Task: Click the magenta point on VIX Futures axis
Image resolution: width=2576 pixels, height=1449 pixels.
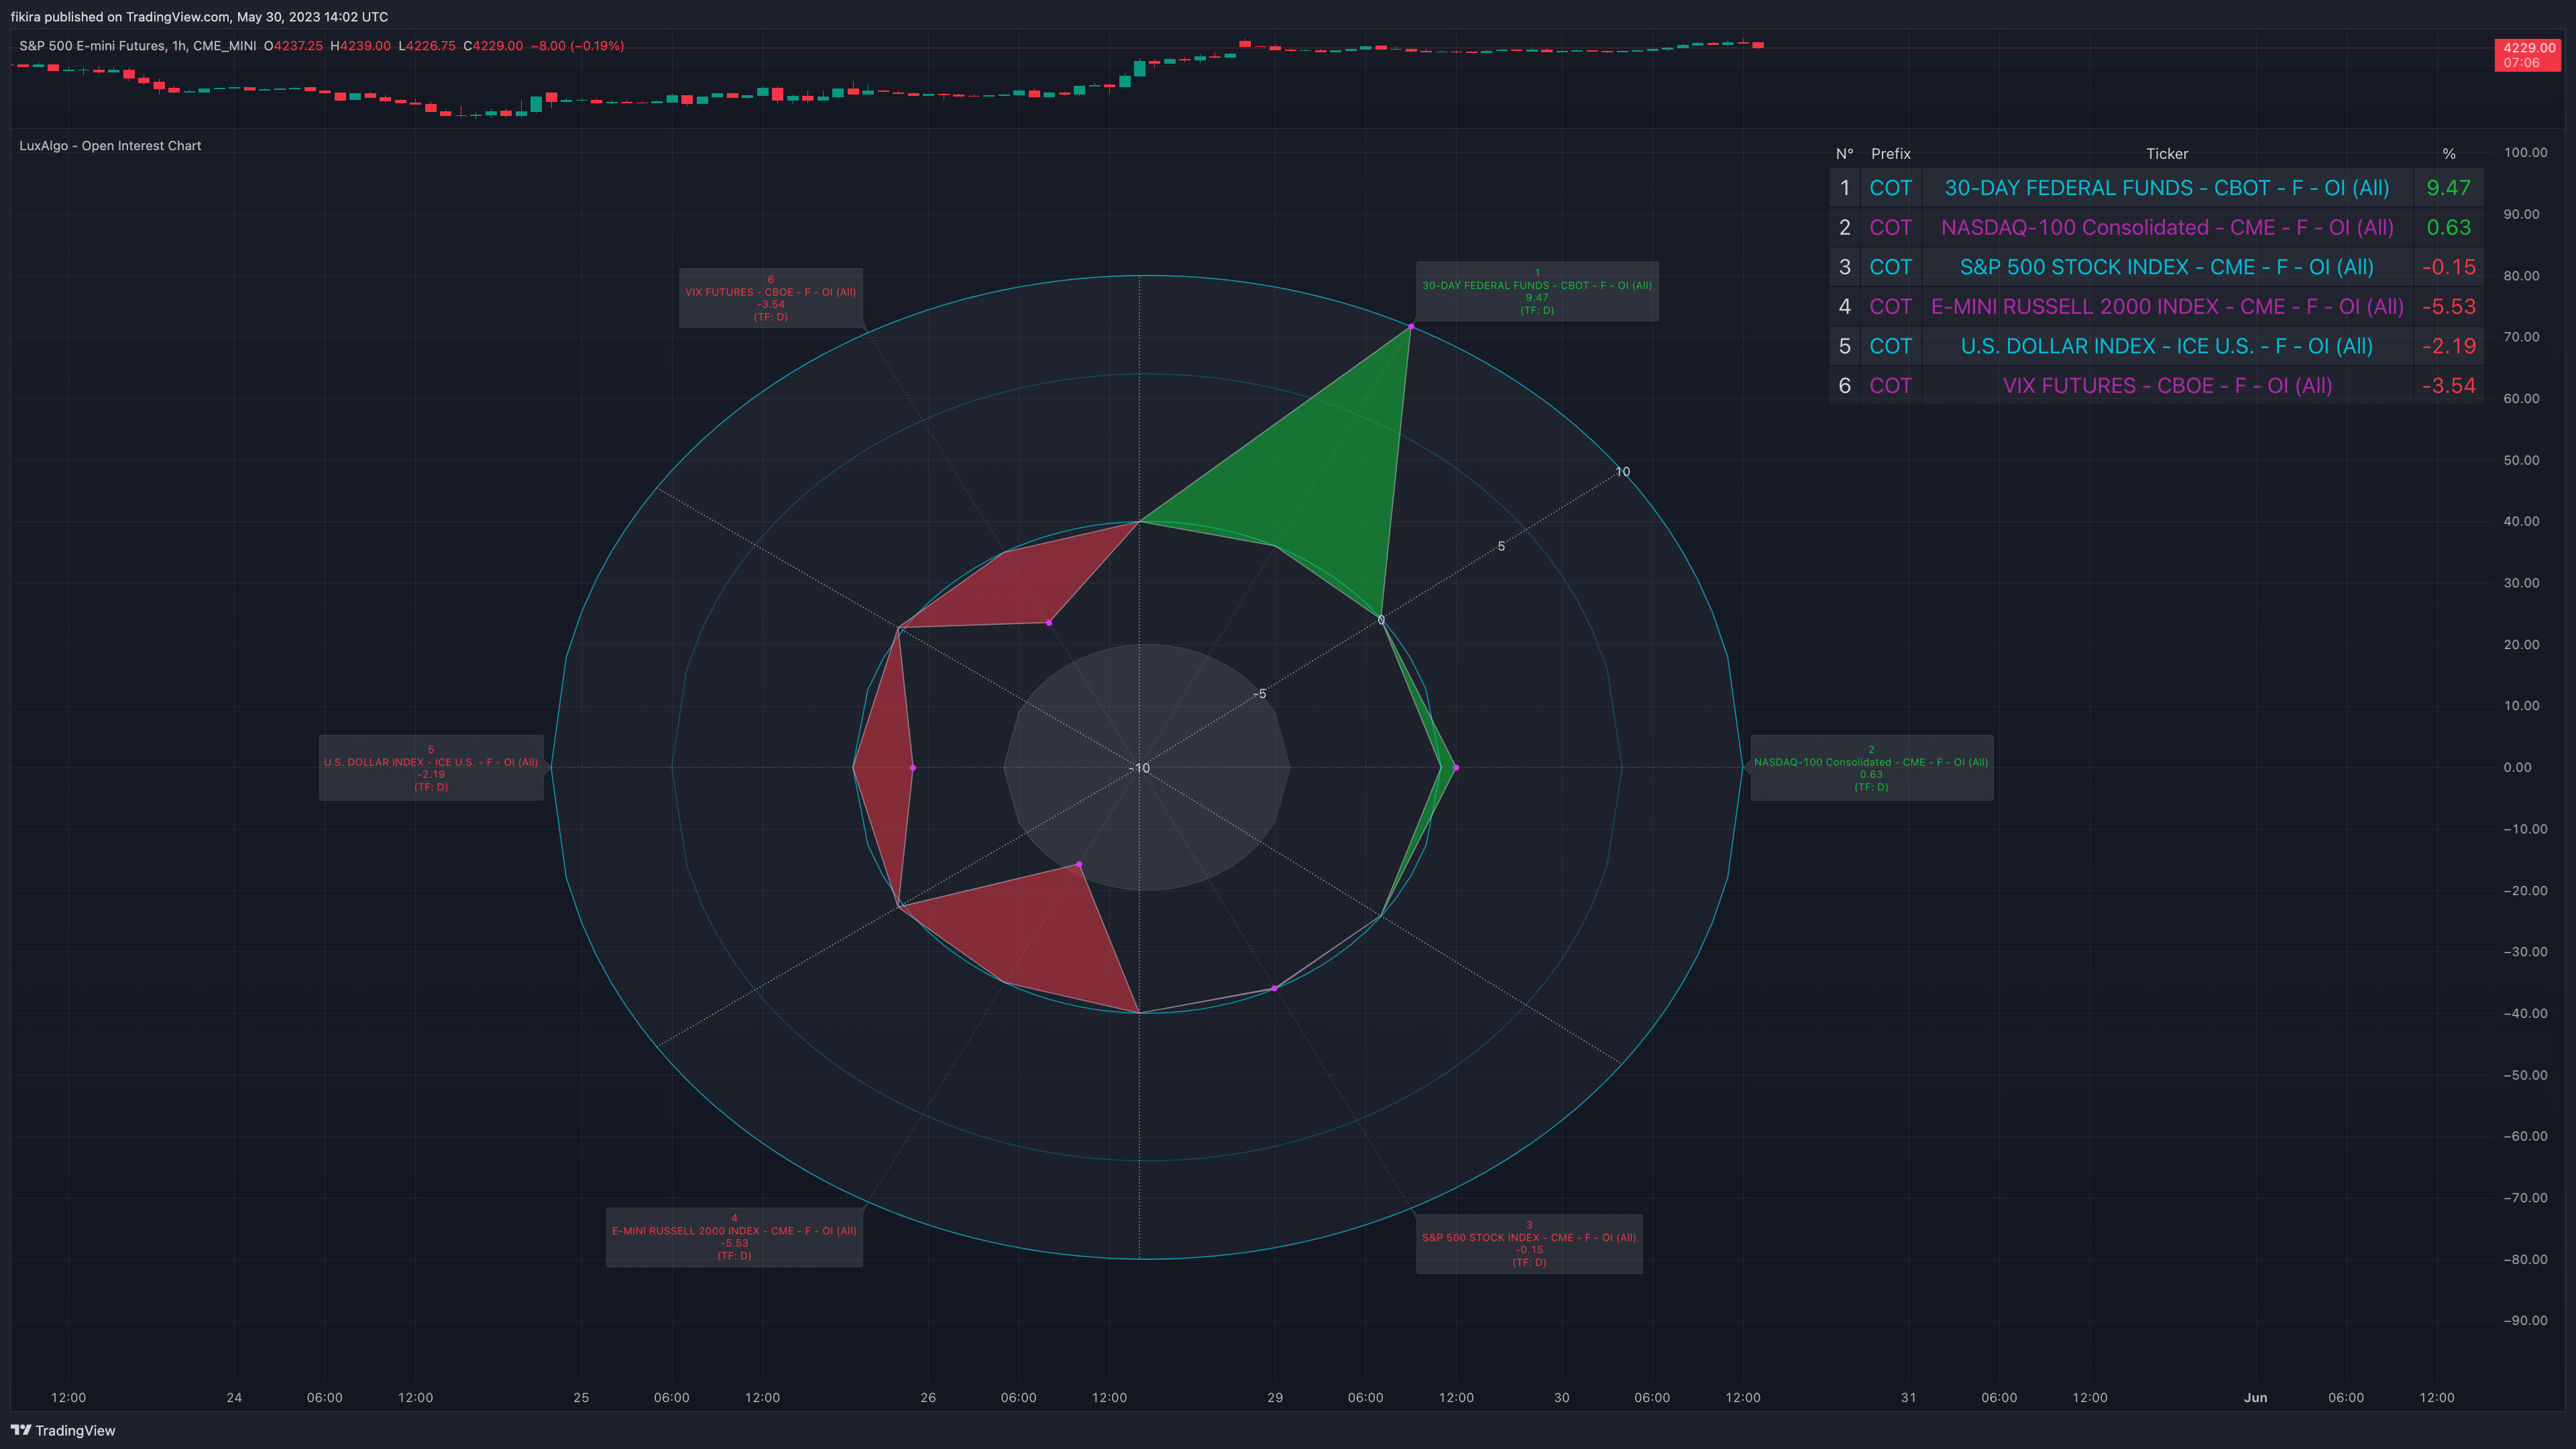Action: (1049, 623)
